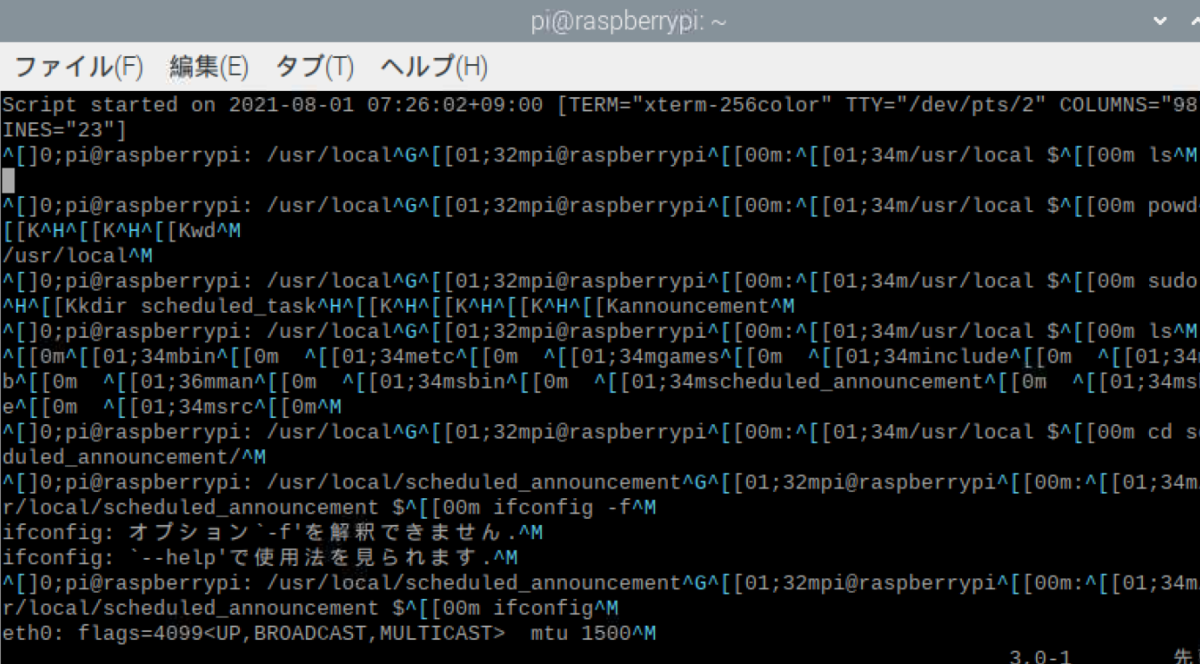Click the 'duled_announcement/^M' line
Viewport: 1200px width, 664px height.
[x=134, y=457]
